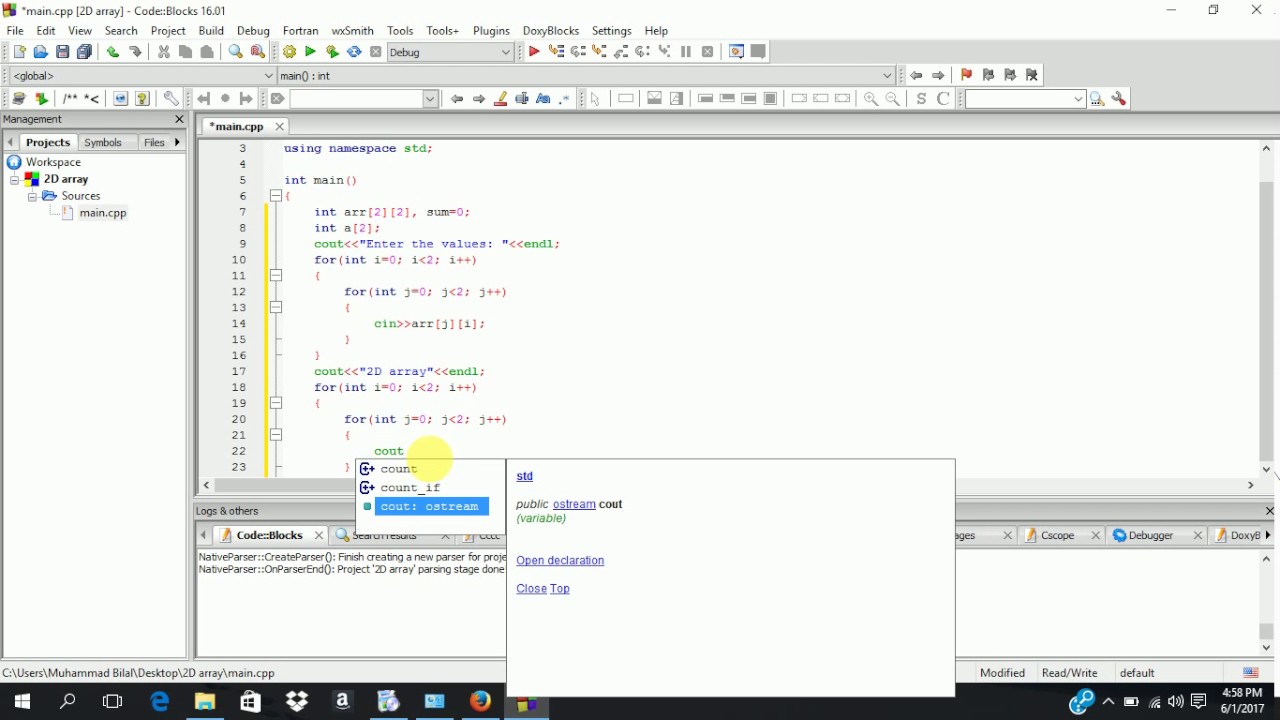The image size is (1280, 720).
Task: Open the Debugger log tab
Action: [1150, 535]
